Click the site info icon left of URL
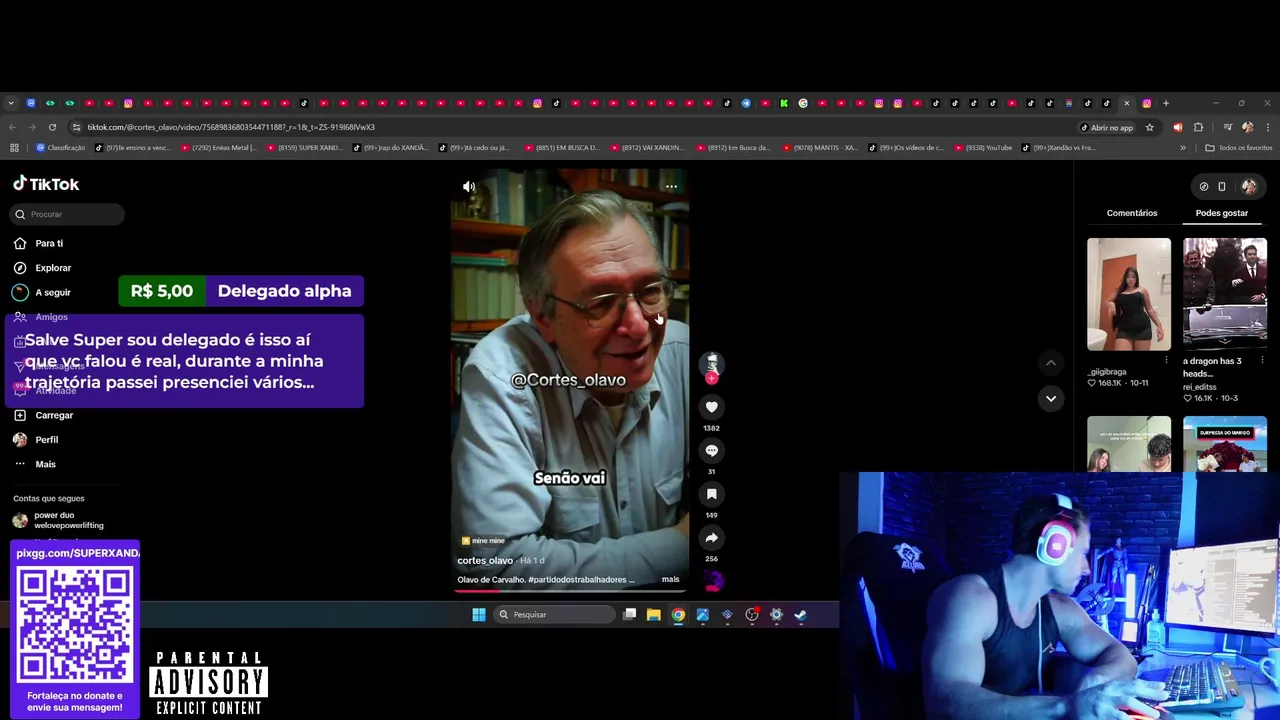Image resolution: width=1280 pixels, height=720 pixels. [77, 128]
